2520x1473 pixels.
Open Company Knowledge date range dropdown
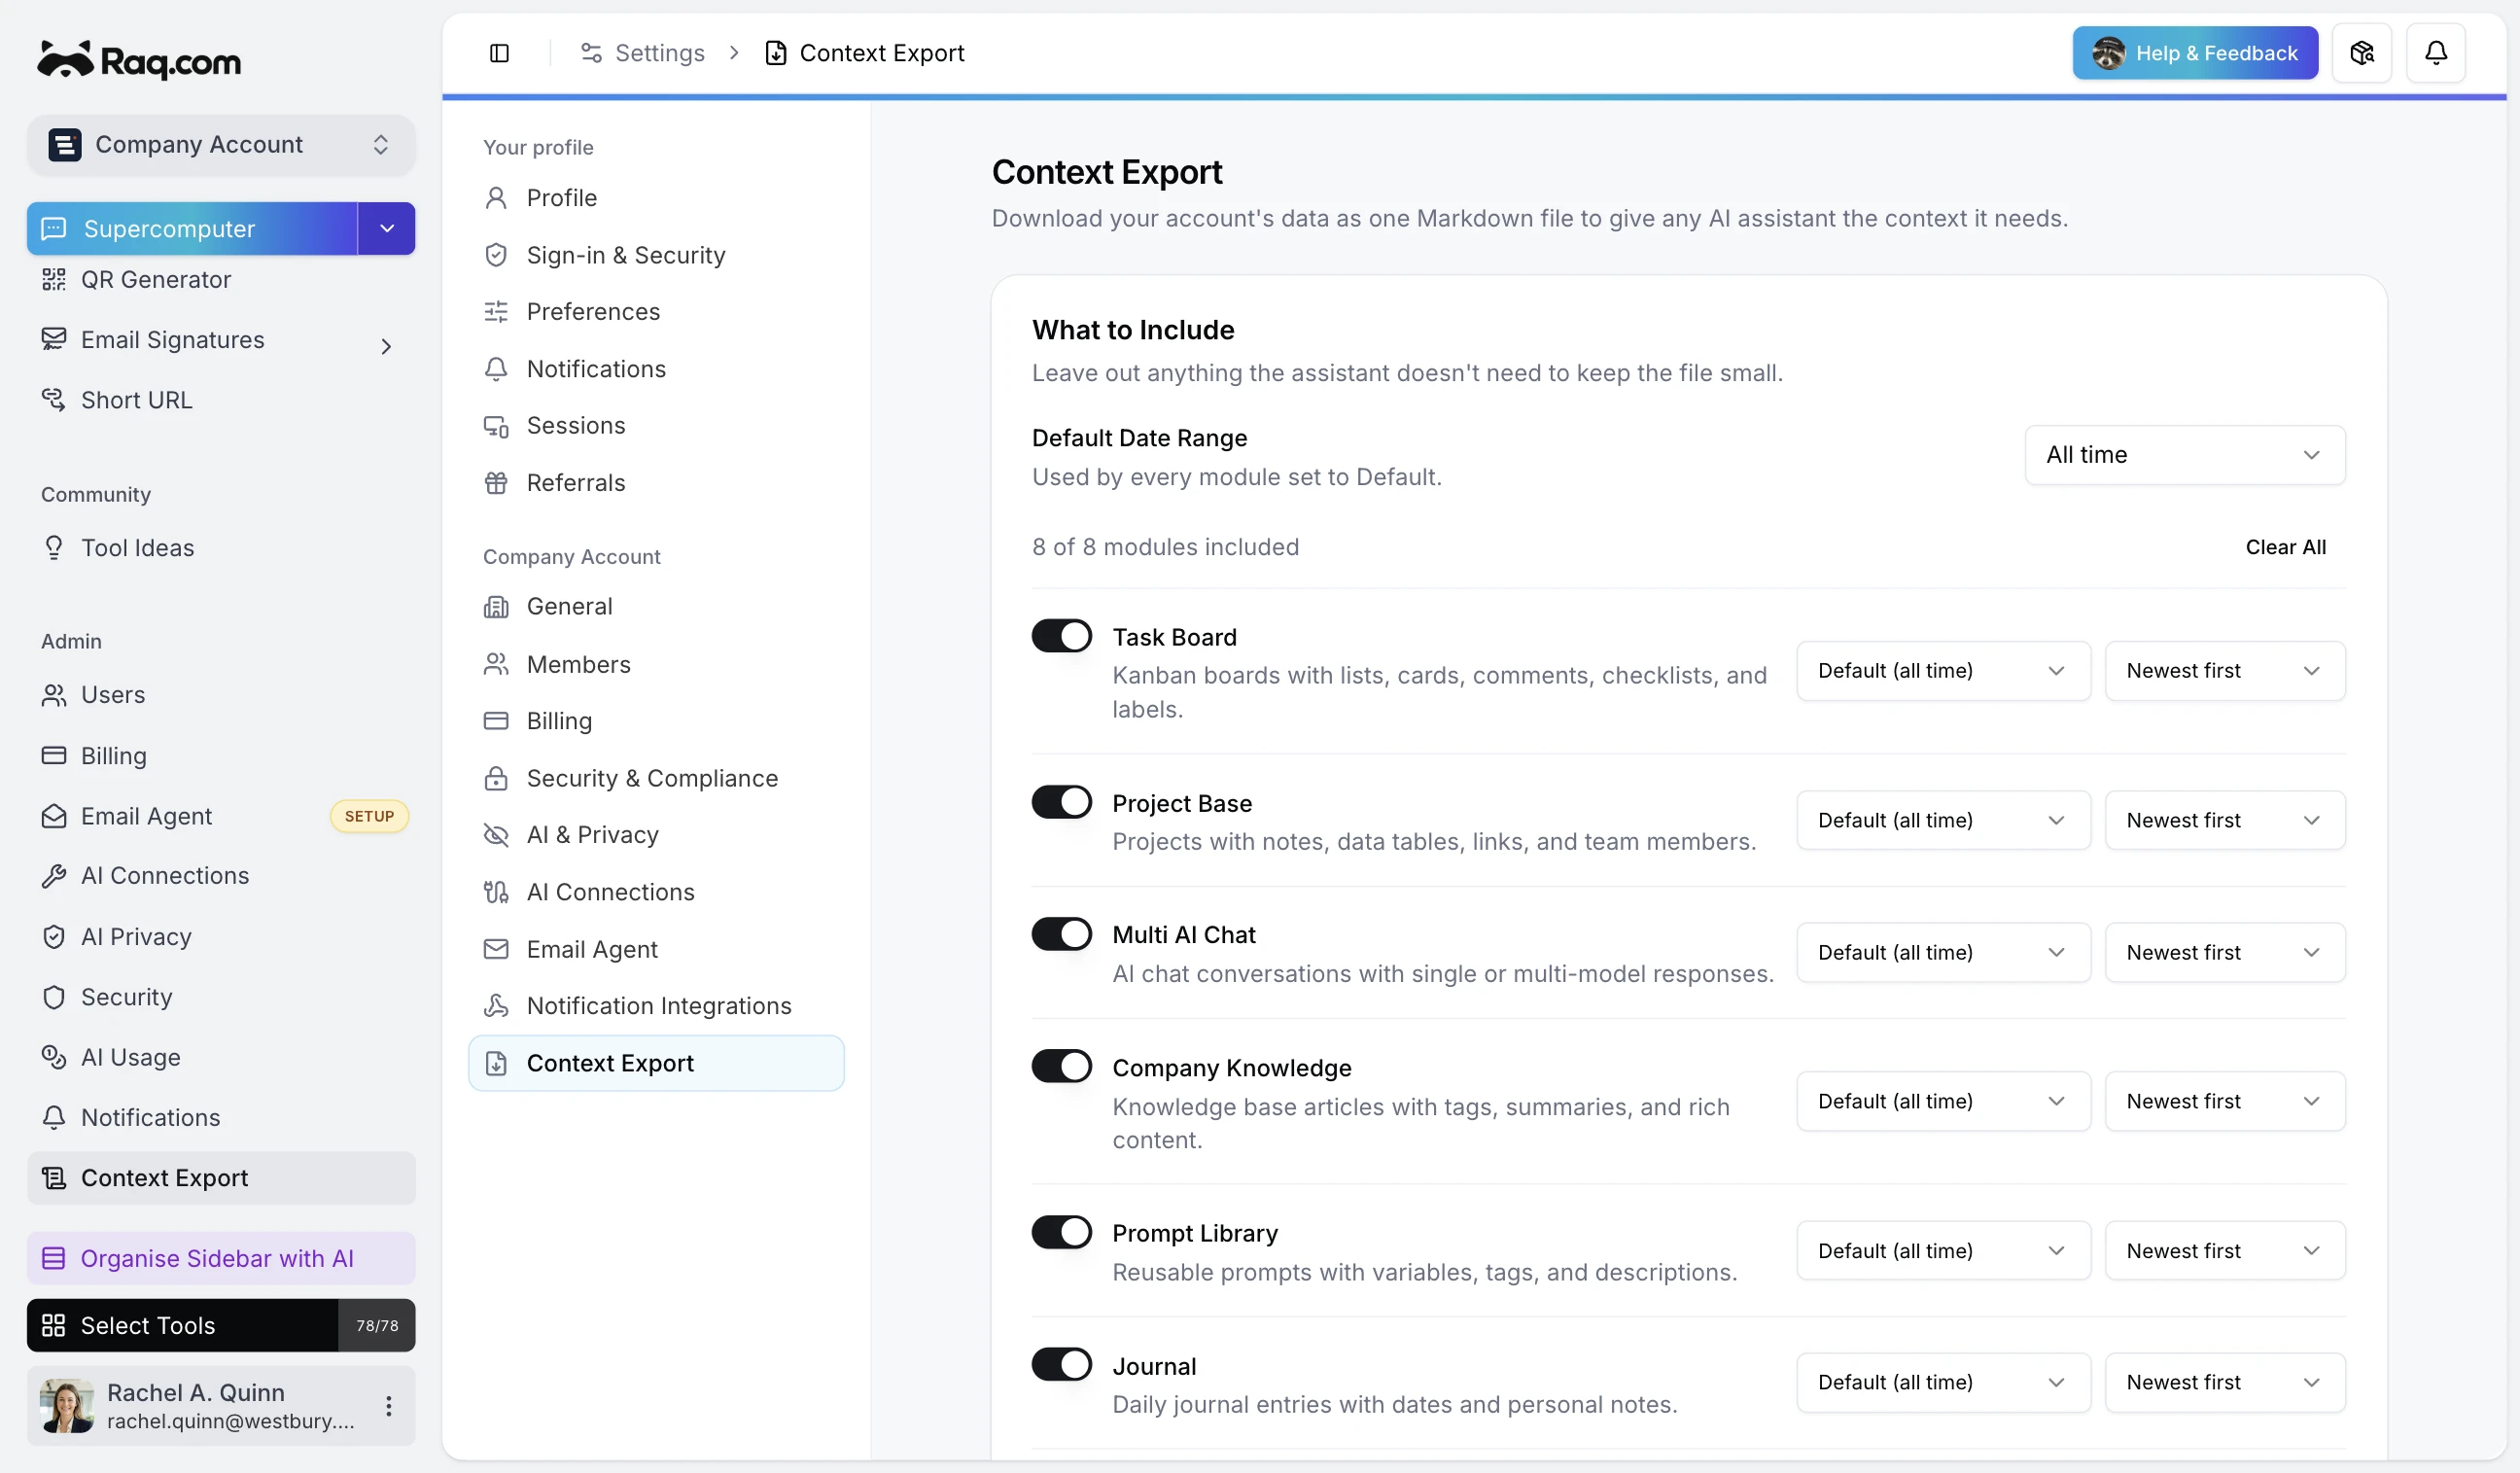[x=1943, y=1101]
